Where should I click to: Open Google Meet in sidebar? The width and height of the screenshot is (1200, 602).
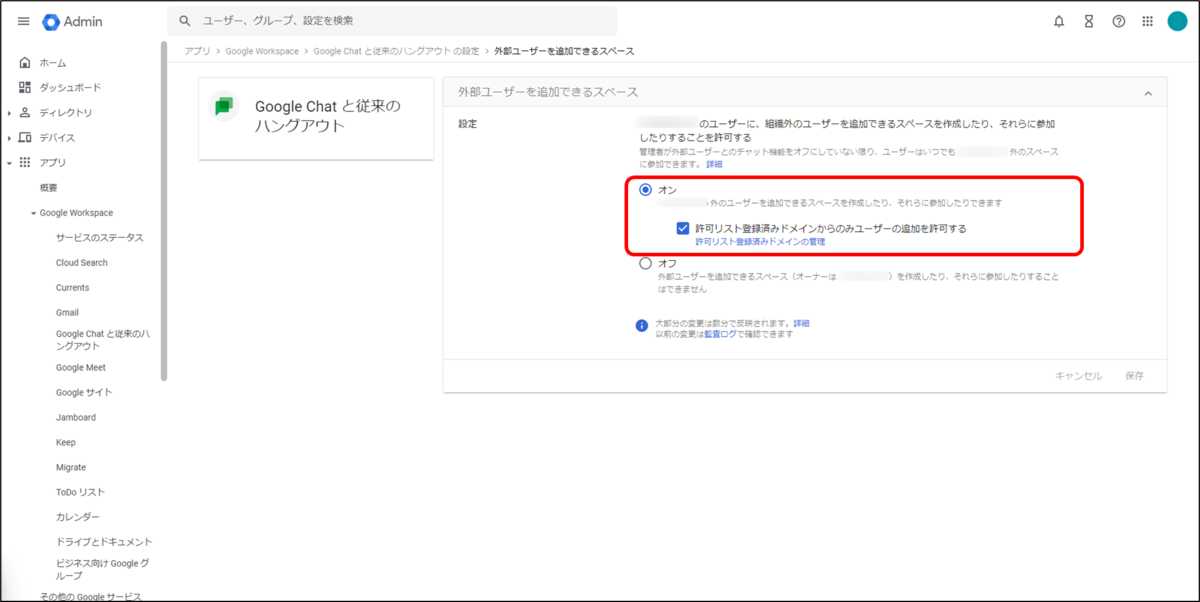[81, 368]
